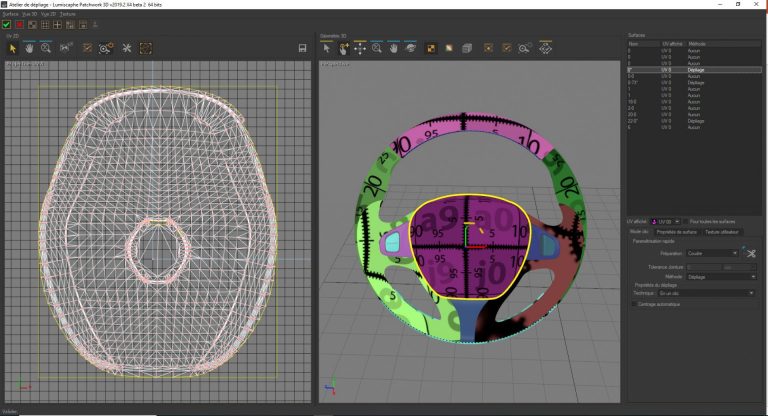Screen dimensions: 768x416
Task: Enable the checkerboard texture display icon in 3D toolbar
Action: click(431, 47)
